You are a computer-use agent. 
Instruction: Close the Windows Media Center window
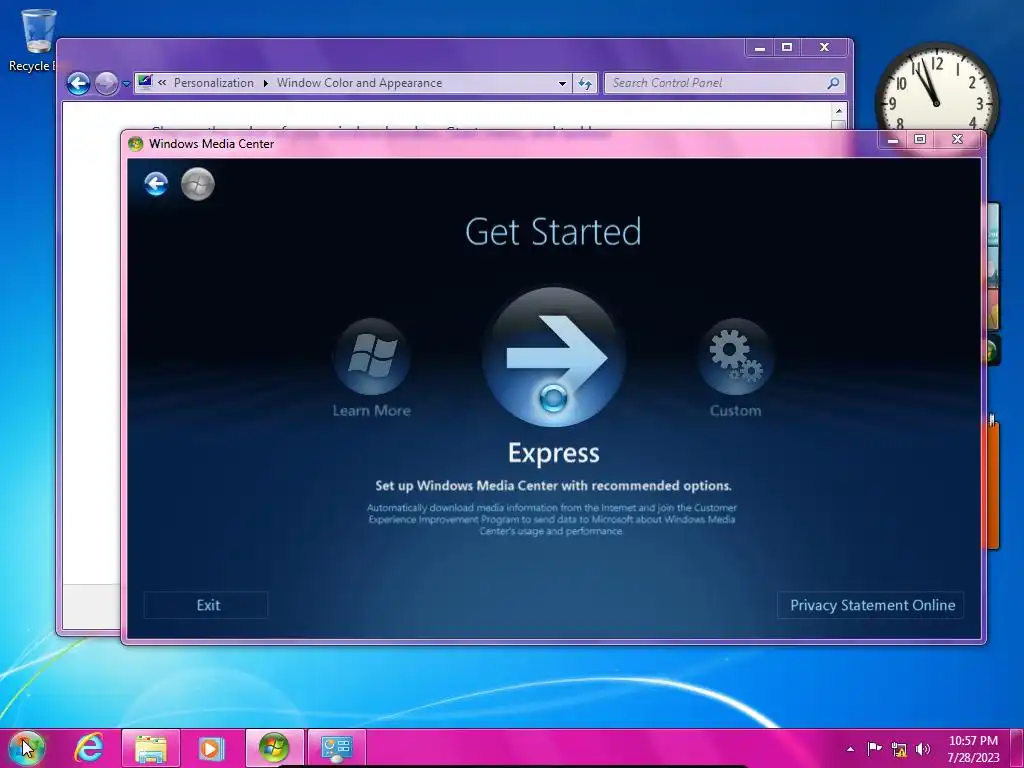[x=957, y=139]
